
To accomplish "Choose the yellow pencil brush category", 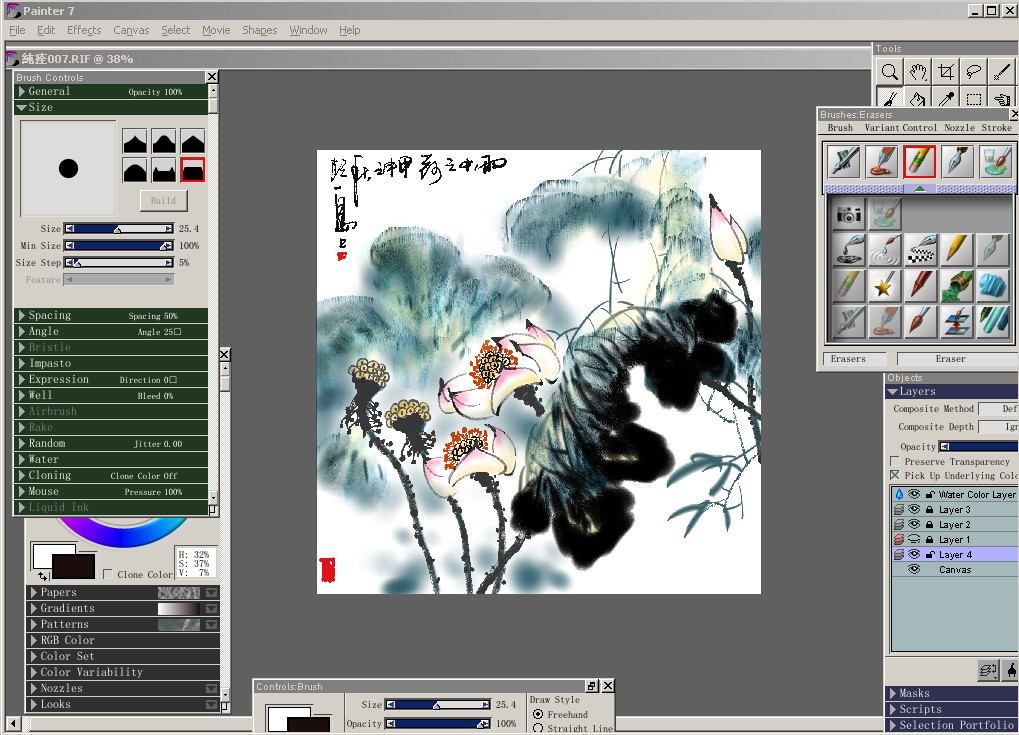I will [955, 250].
